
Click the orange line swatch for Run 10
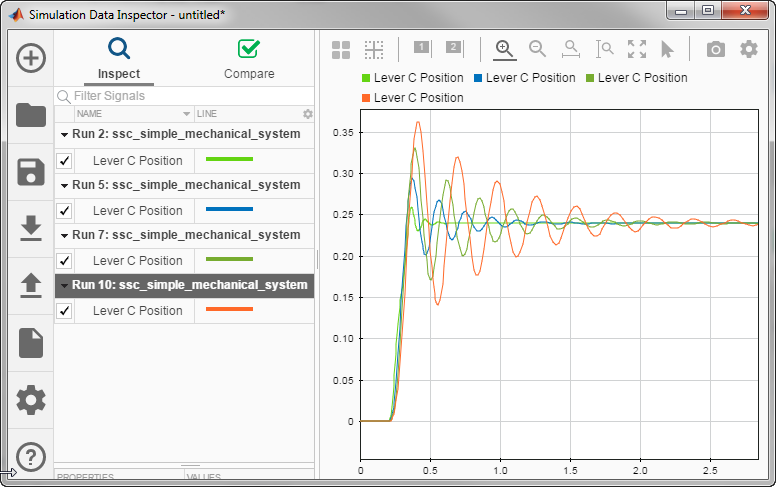[x=229, y=310]
